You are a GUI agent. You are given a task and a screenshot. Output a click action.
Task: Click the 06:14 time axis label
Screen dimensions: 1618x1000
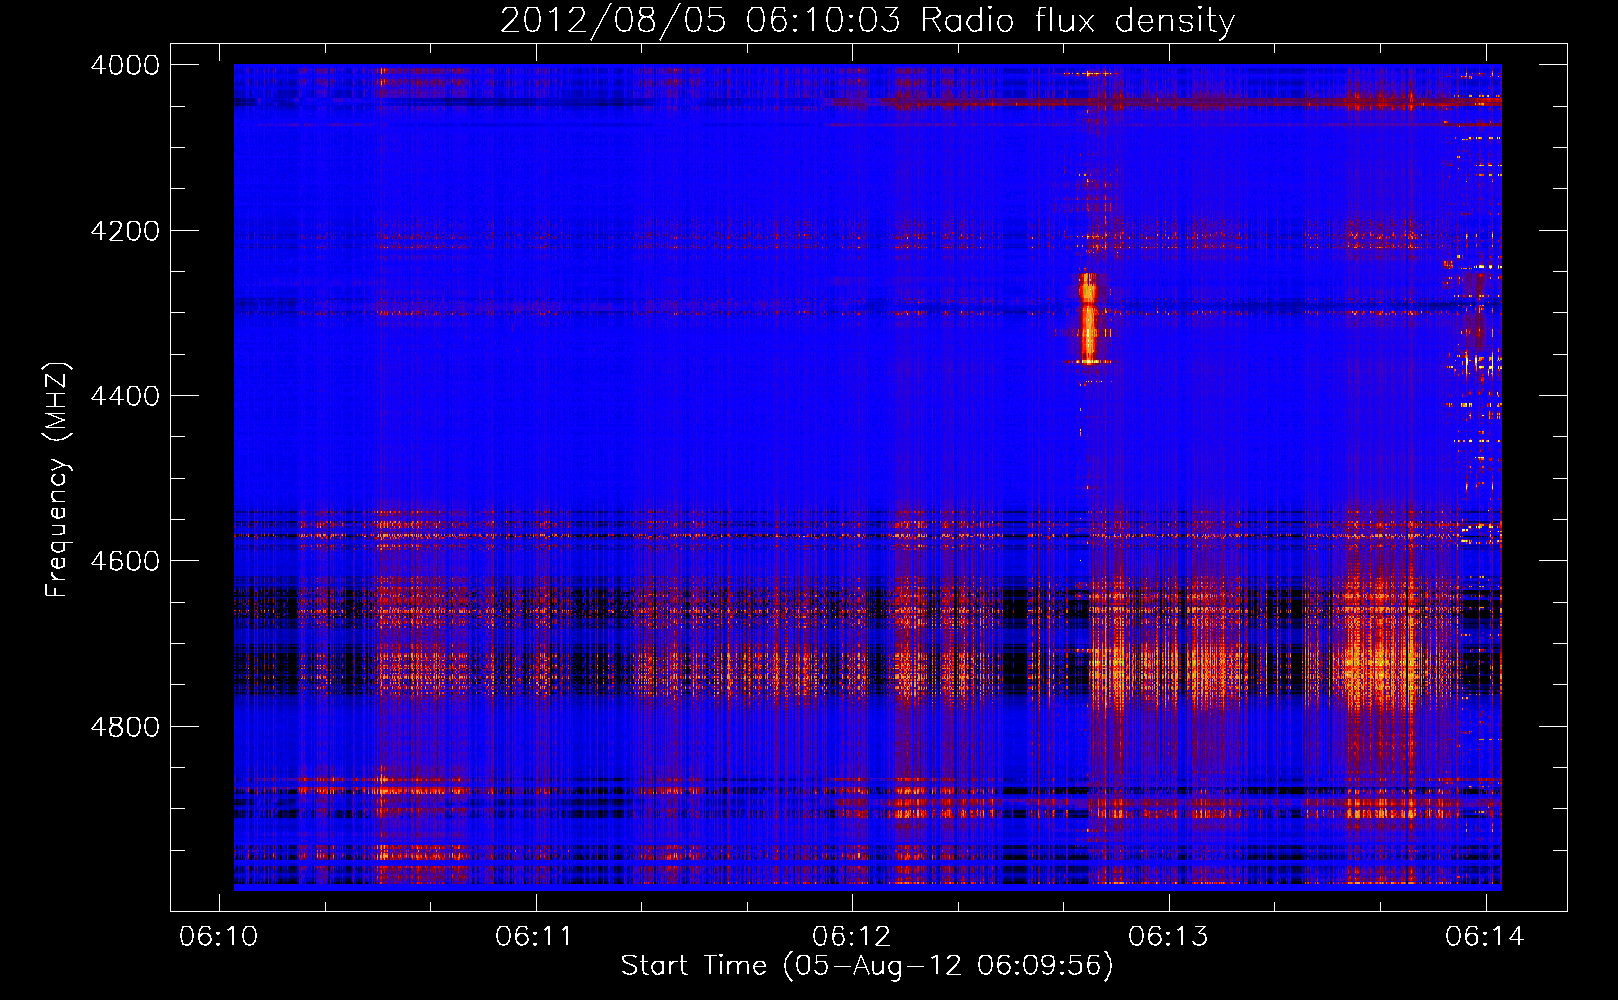coord(1485,936)
